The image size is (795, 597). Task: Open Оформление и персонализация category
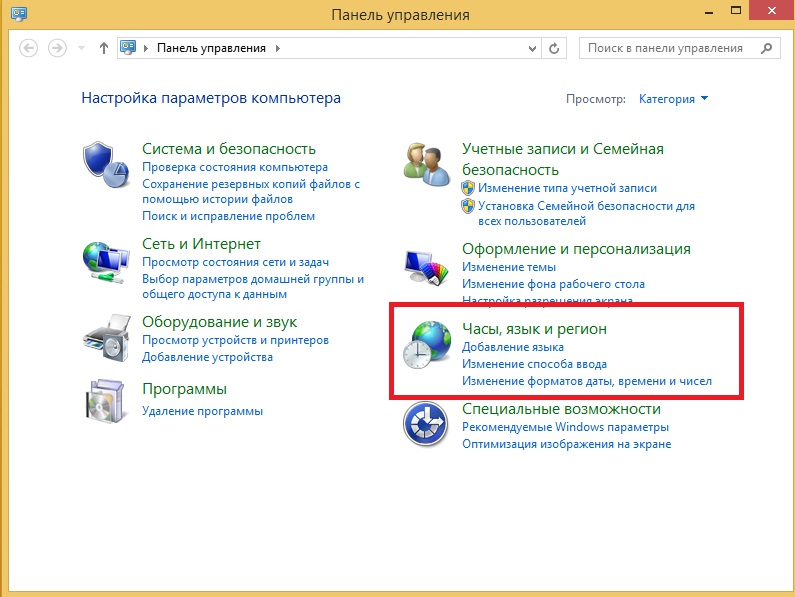click(x=576, y=249)
